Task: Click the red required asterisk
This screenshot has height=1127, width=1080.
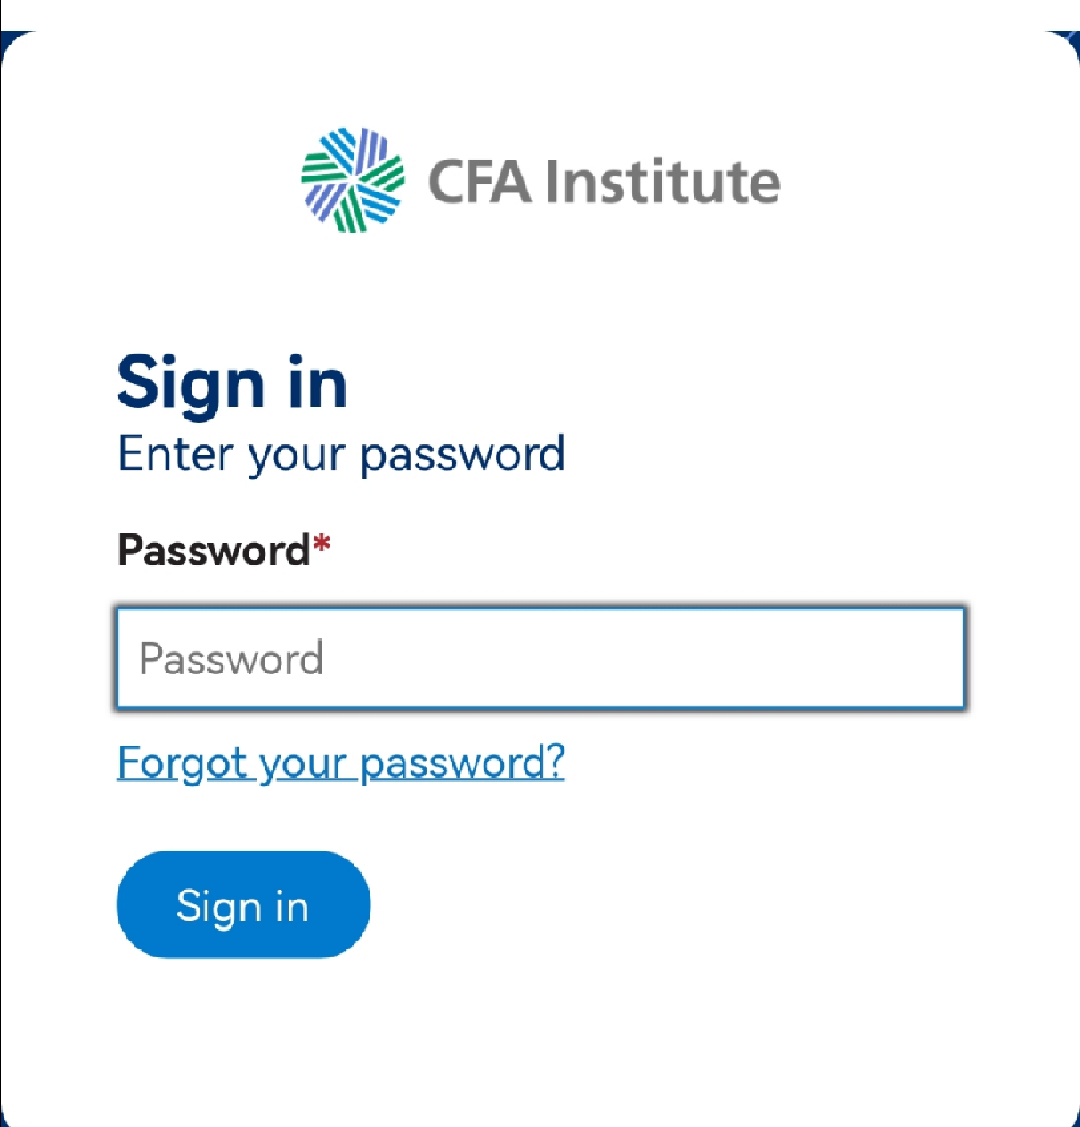Action: coord(321,547)
